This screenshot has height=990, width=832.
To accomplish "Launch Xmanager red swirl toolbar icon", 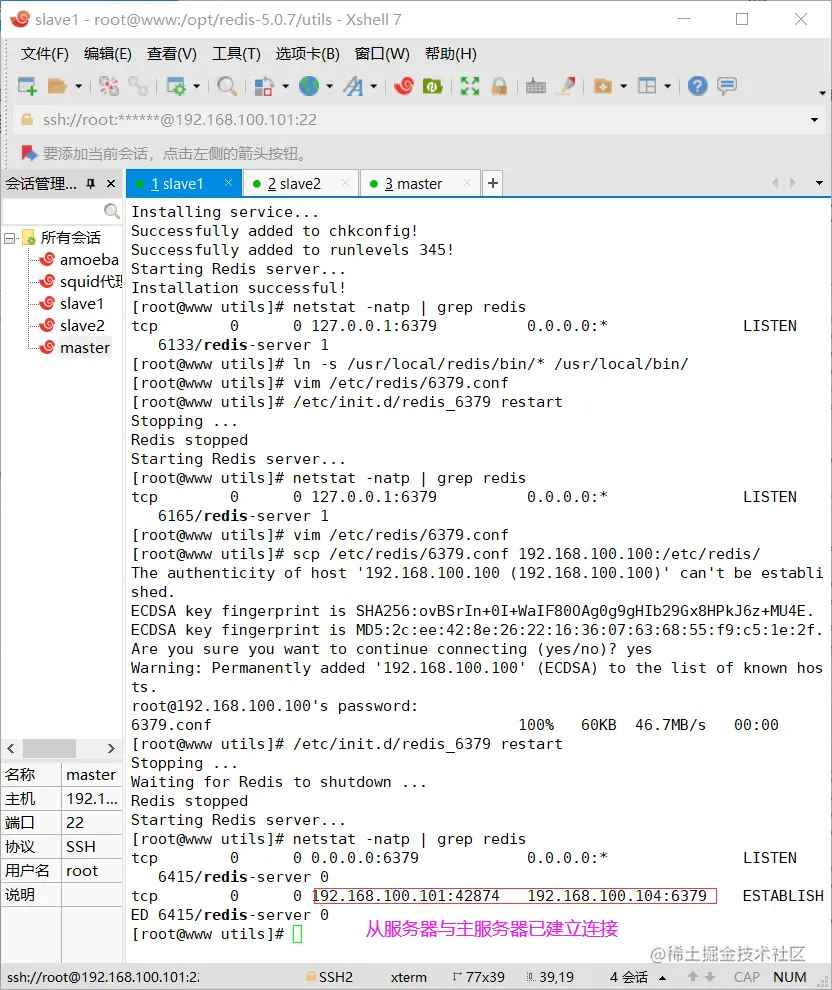I will 404,86.
